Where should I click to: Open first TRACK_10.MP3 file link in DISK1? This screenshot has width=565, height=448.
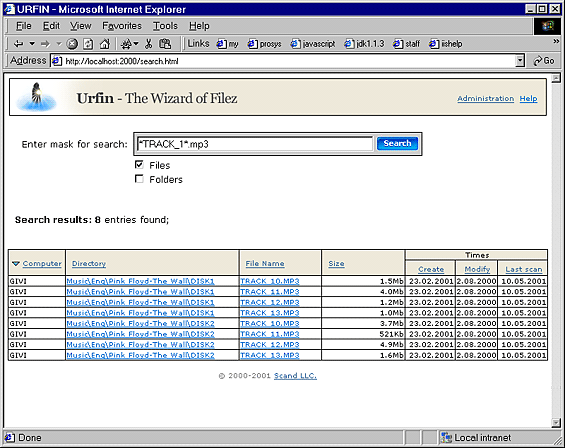click(270, 281)
